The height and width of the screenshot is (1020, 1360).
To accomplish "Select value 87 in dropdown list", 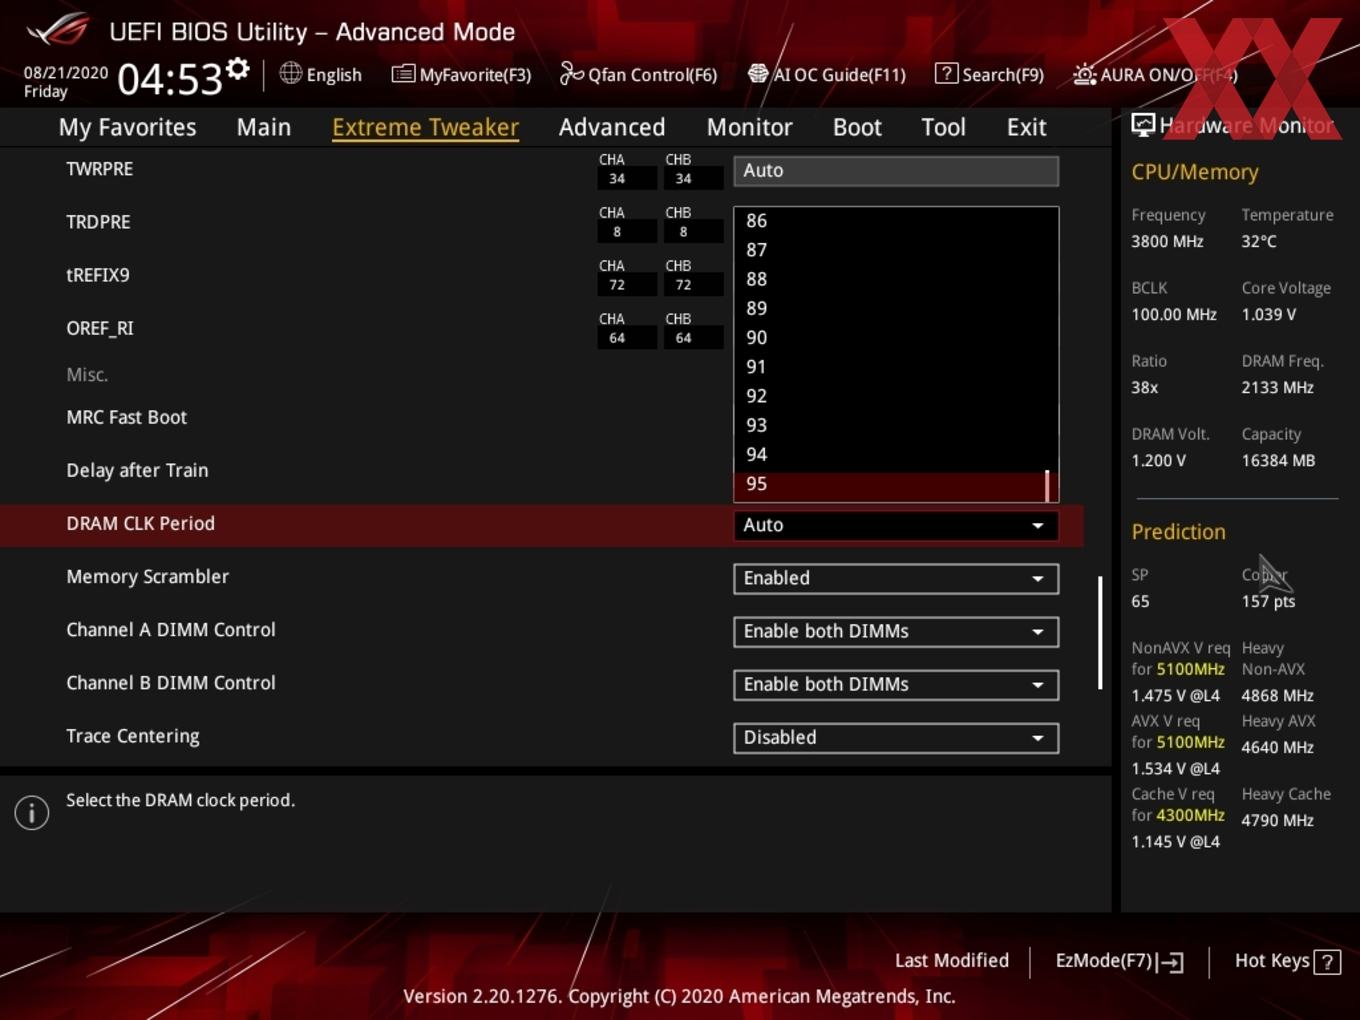I will click(x=896, y=250).
